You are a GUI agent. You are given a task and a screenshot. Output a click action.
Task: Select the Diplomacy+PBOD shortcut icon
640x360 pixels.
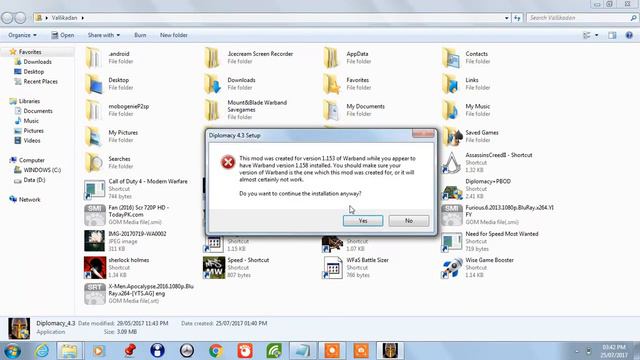[452, 191]
